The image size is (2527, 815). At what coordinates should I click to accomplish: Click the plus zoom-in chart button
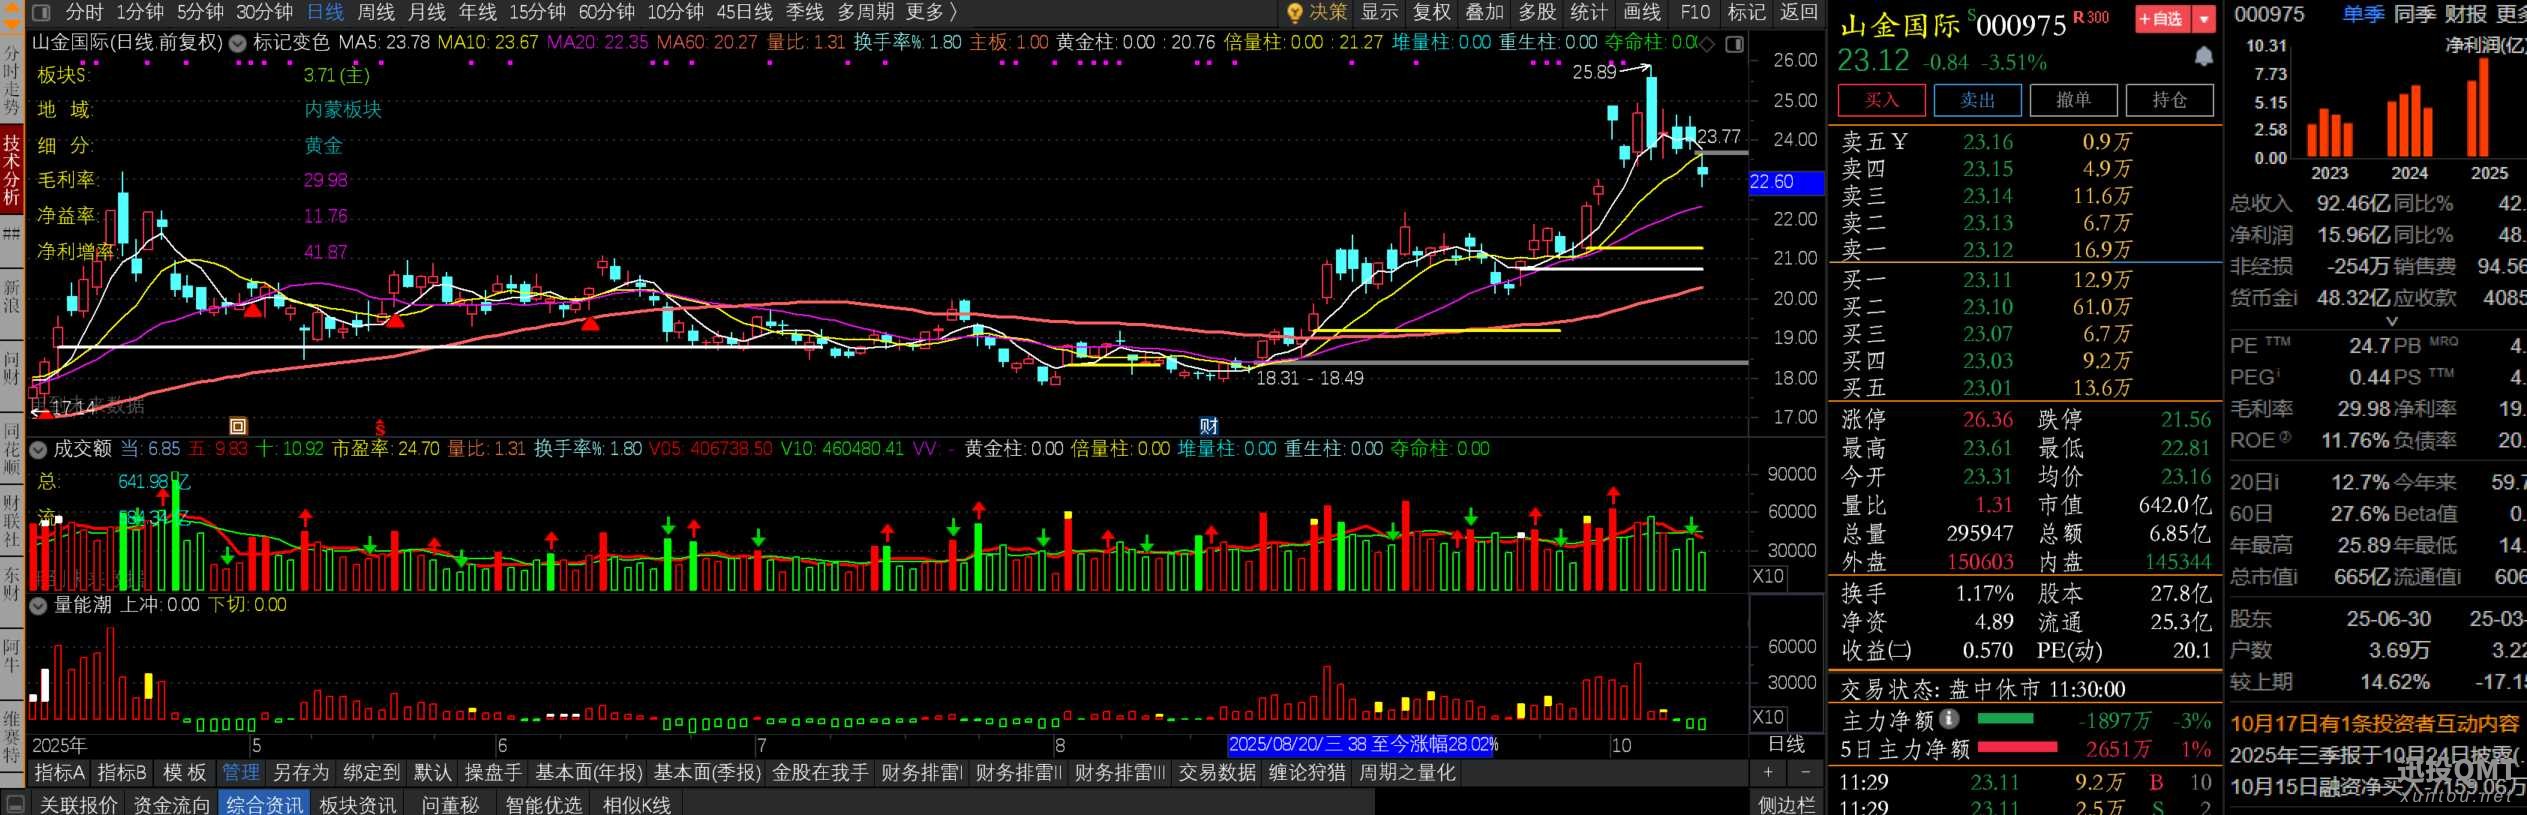click(x=1768, y=772)
